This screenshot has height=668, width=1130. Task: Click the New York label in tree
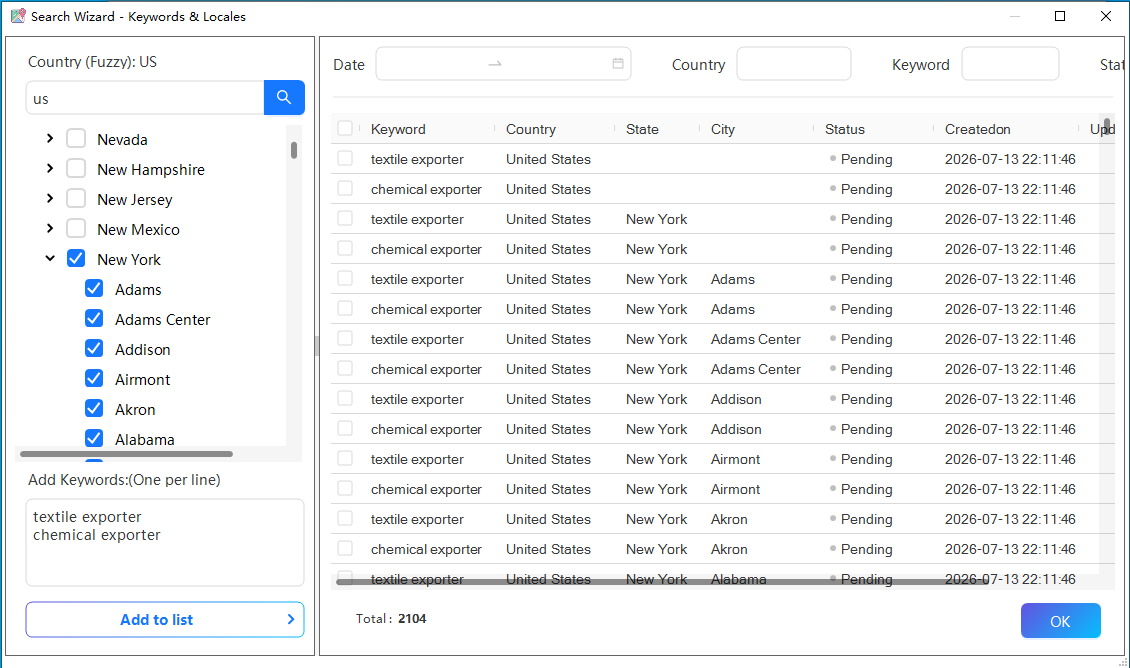(x=129, y=259)
